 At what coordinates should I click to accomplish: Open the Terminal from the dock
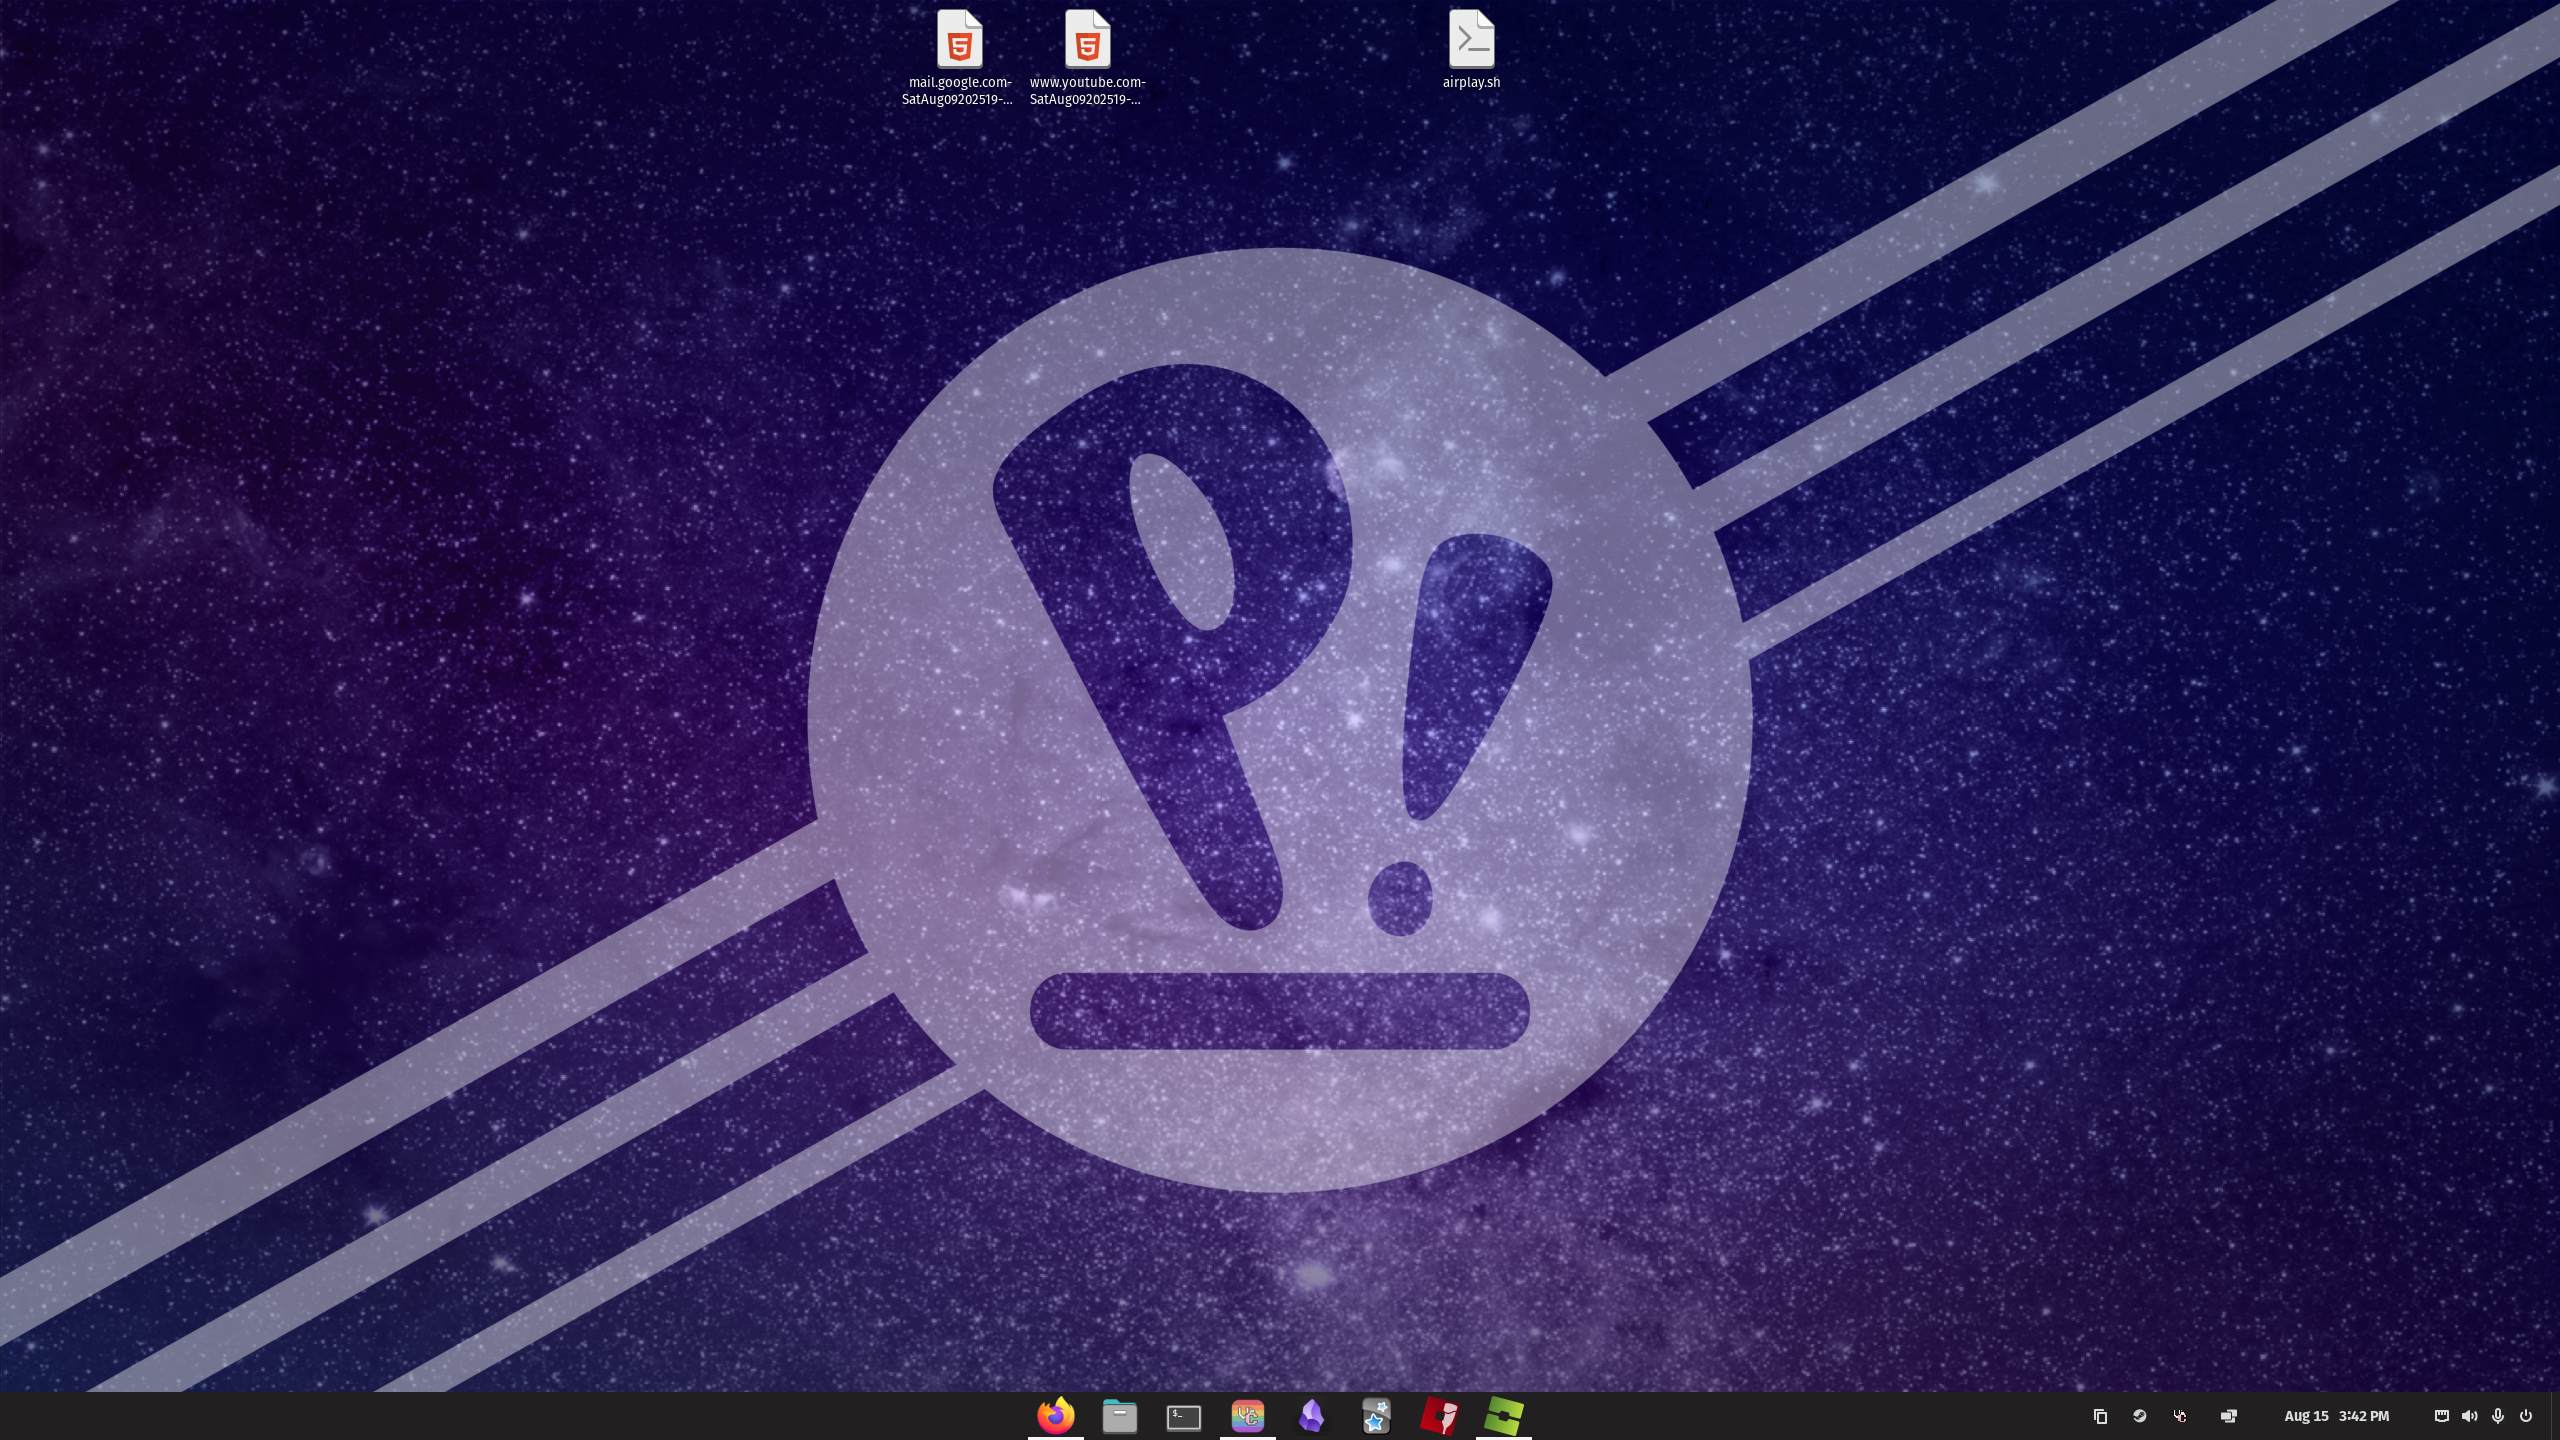(x=1183, y=1416)
